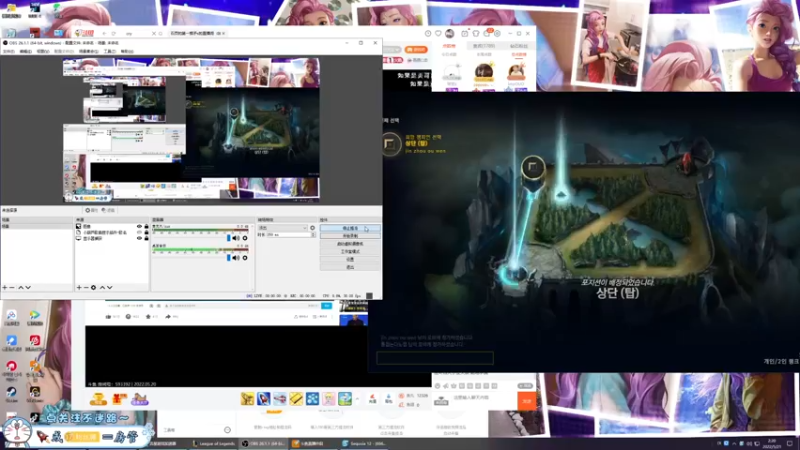Toggle the lock on first OBS source
Viewport: 800px width, 450px height.
point(146,226)
